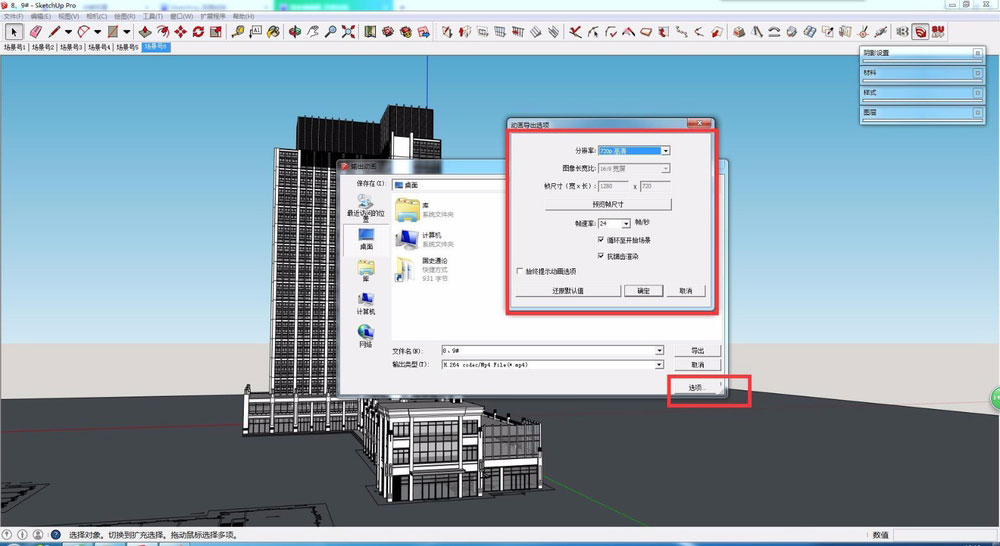Open the Rectangle tool dropdown arrow

tap(127, 31)
